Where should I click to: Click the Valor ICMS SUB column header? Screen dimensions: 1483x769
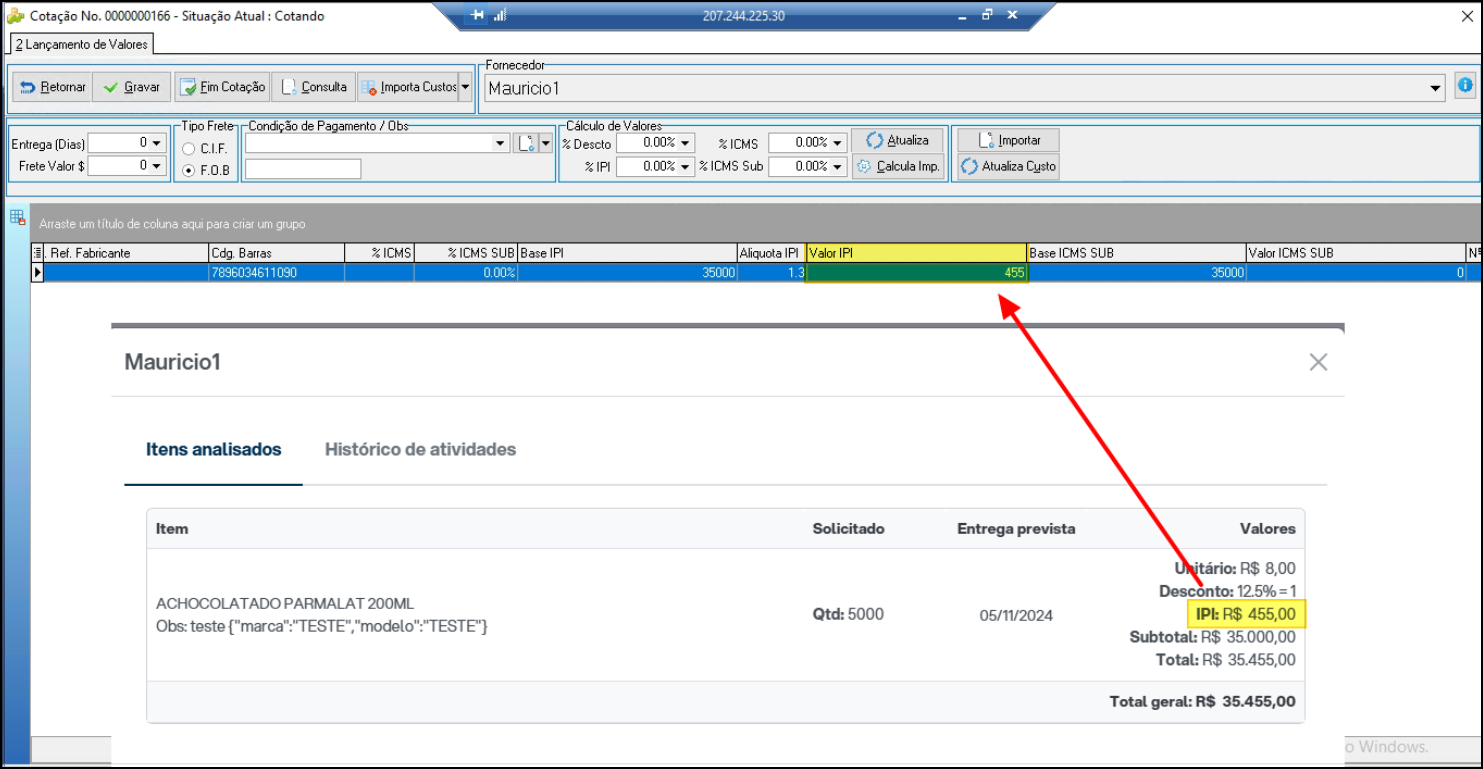[x=1356, y=253]
